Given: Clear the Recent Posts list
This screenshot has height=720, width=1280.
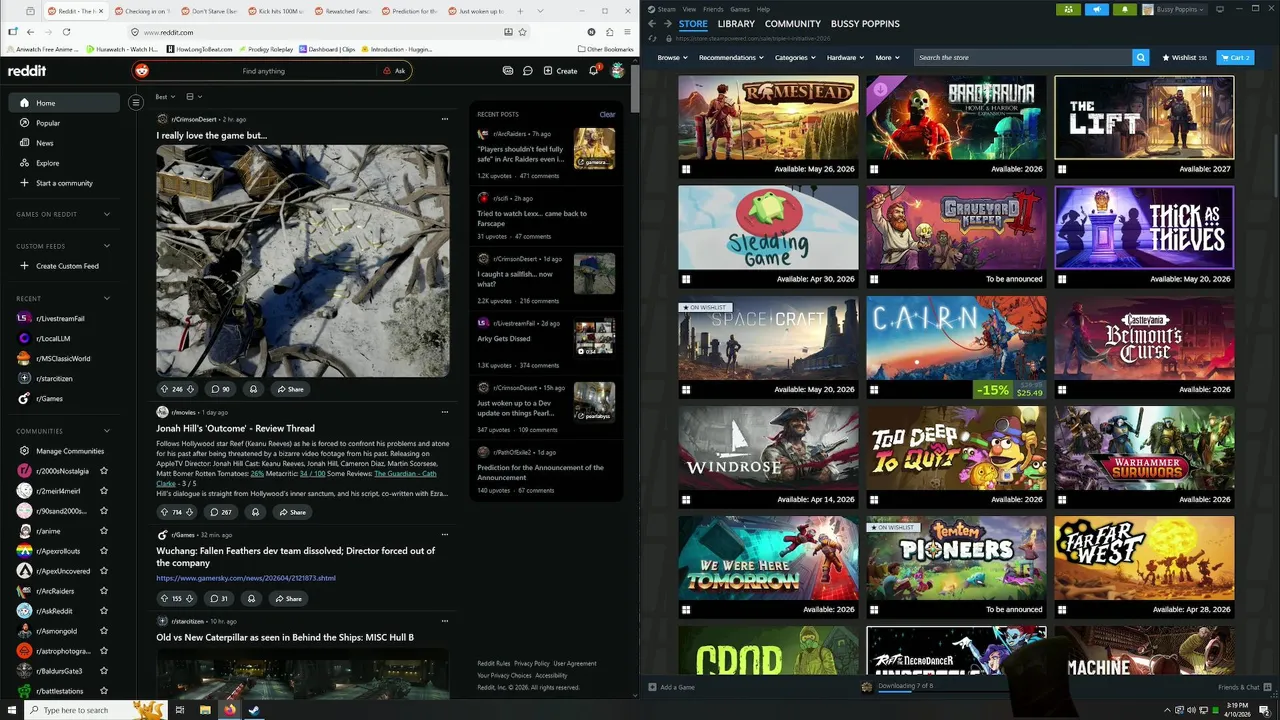Looking at the screenshot, I should [x=607, y=114].
